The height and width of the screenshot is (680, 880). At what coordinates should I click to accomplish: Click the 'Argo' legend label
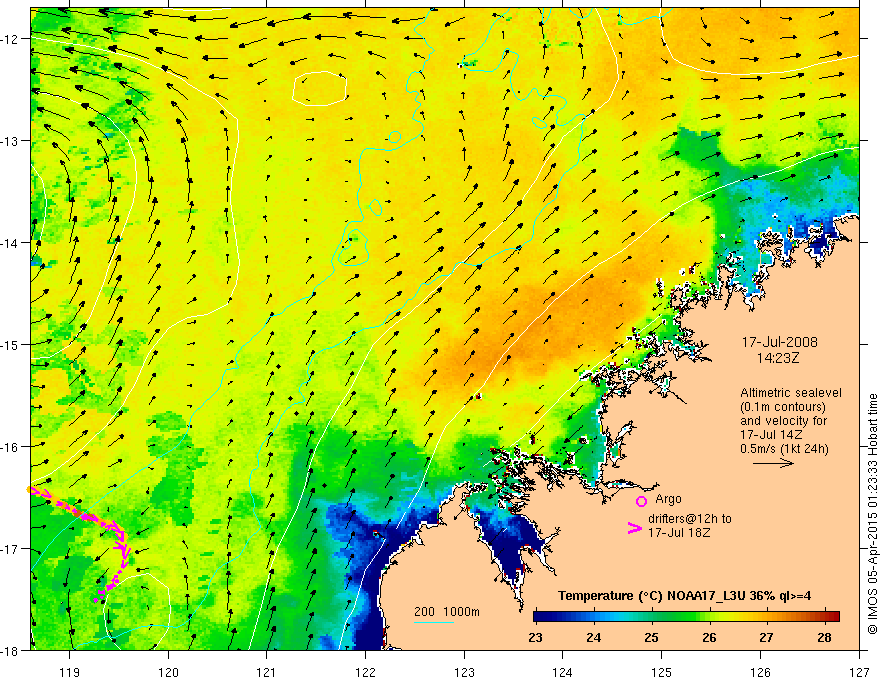coord(668,499)
